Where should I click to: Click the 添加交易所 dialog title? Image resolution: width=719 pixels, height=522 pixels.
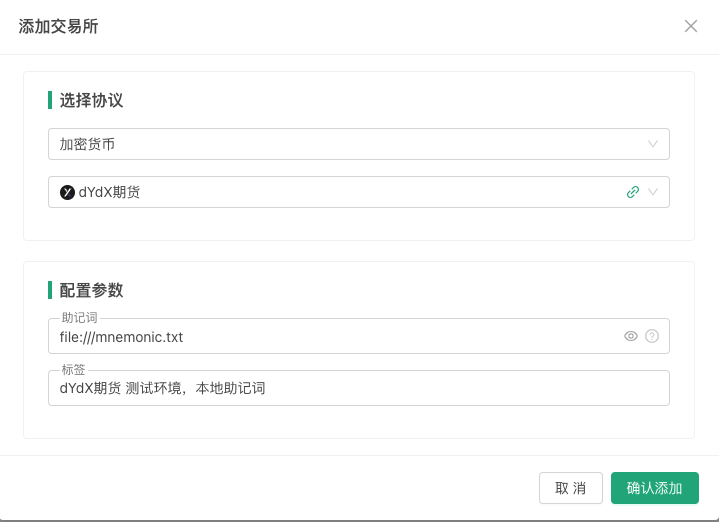[x=58, y=26]
